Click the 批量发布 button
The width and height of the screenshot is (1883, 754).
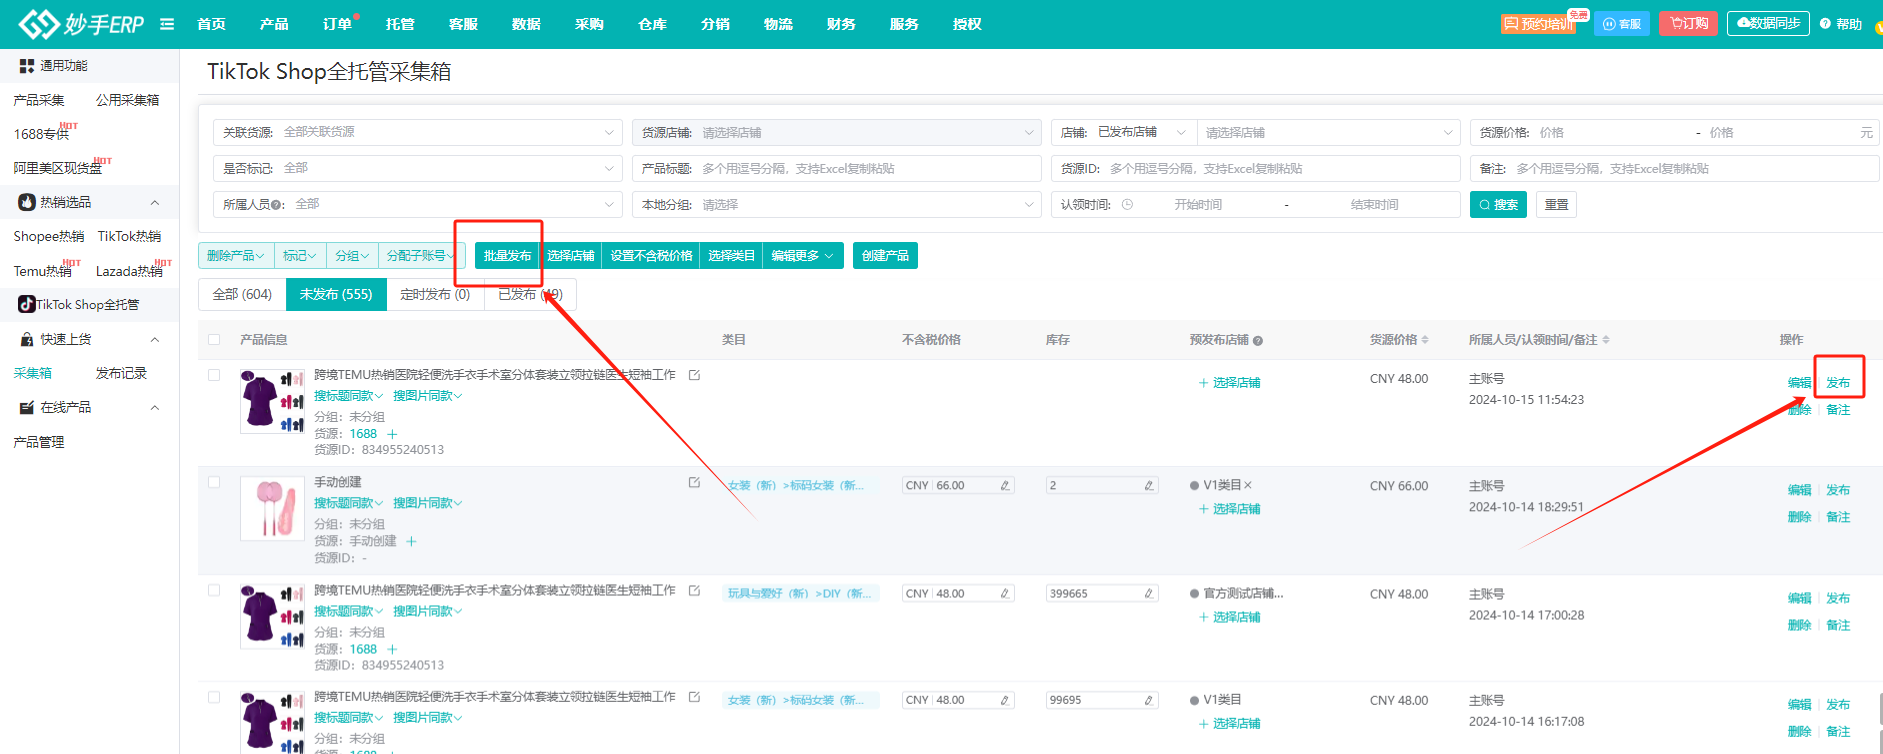tap(507, 256)
